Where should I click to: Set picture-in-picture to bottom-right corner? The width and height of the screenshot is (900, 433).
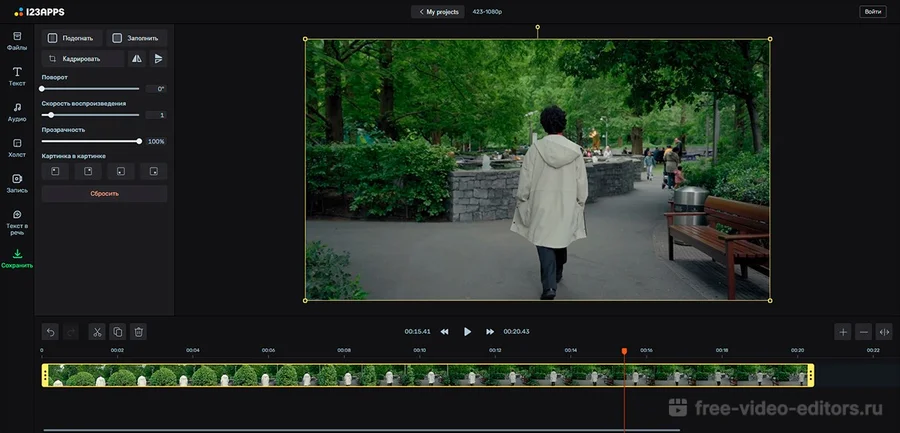[153, 171]
